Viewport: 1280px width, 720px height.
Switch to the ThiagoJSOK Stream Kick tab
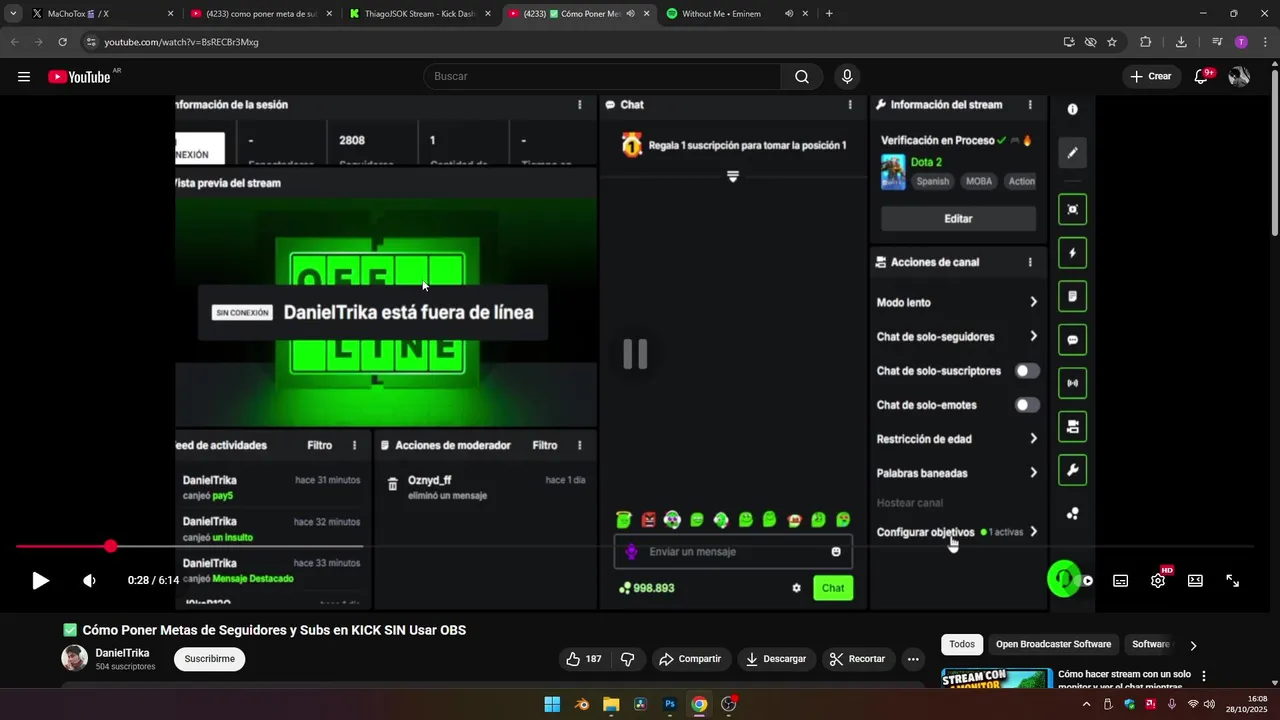coord(418,14)
